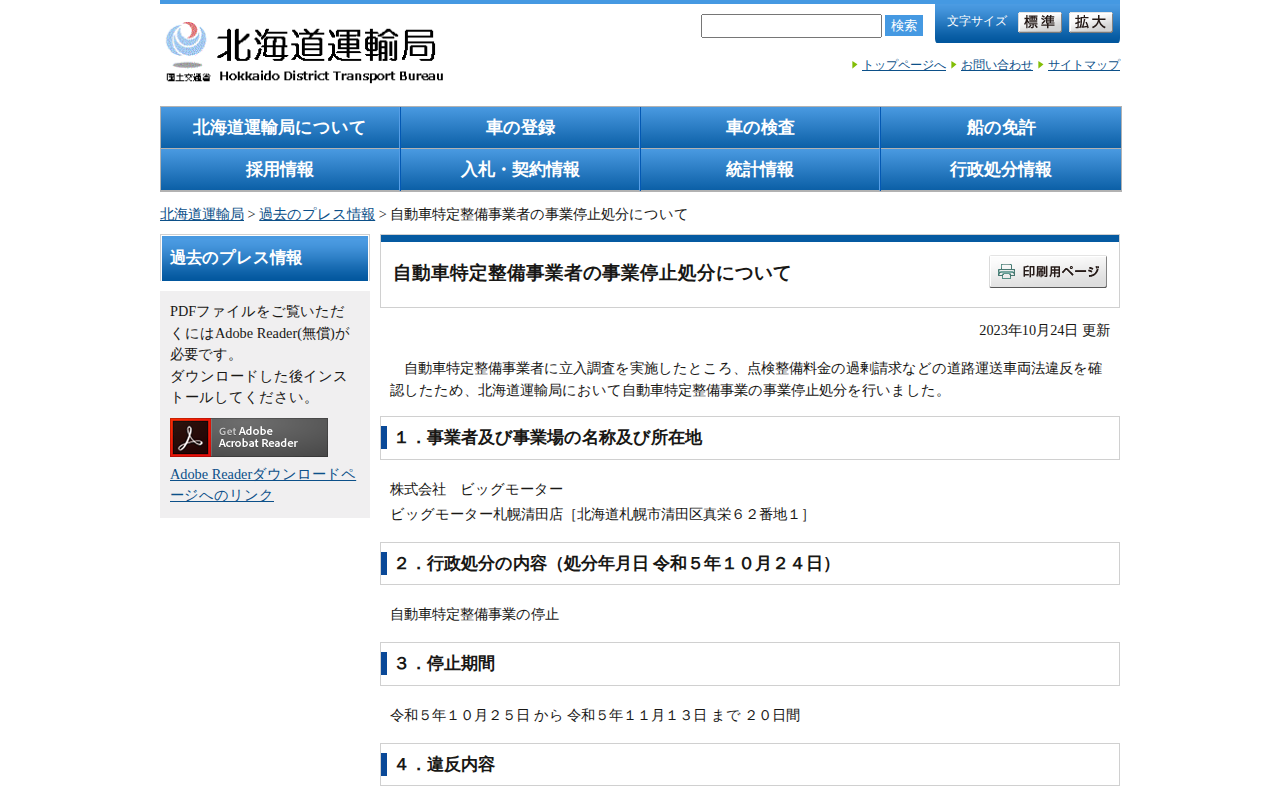Open the 車の登録 menu item
The image size is (1280, 800).
point(520,128)
